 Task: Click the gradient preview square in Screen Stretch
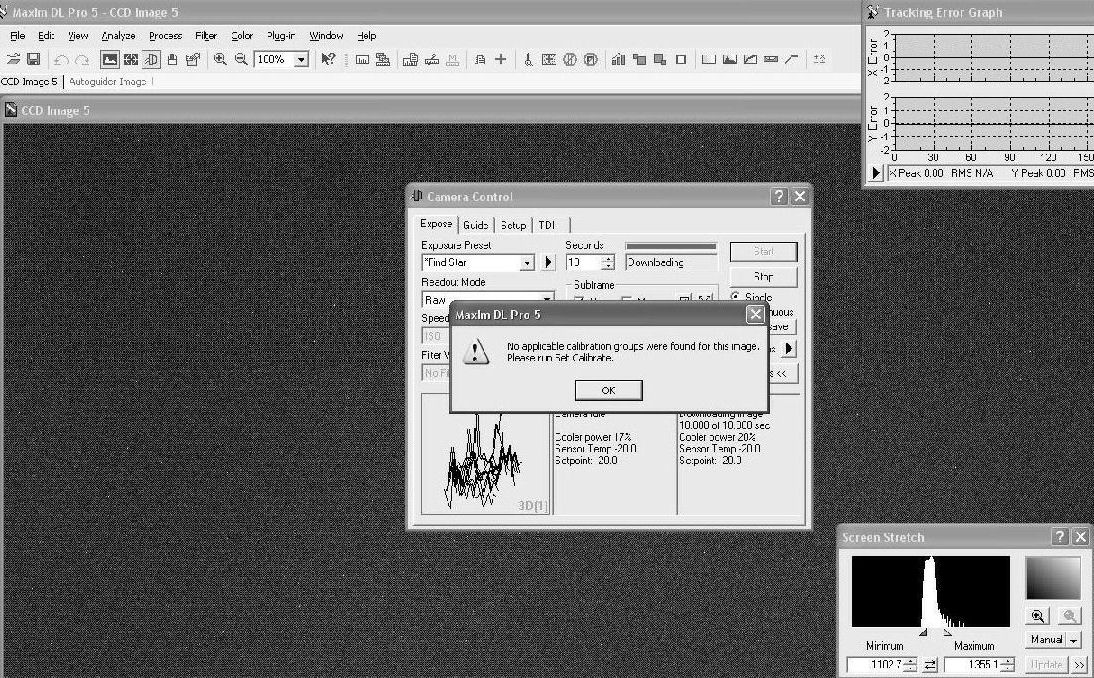(x=1053, y=578)
